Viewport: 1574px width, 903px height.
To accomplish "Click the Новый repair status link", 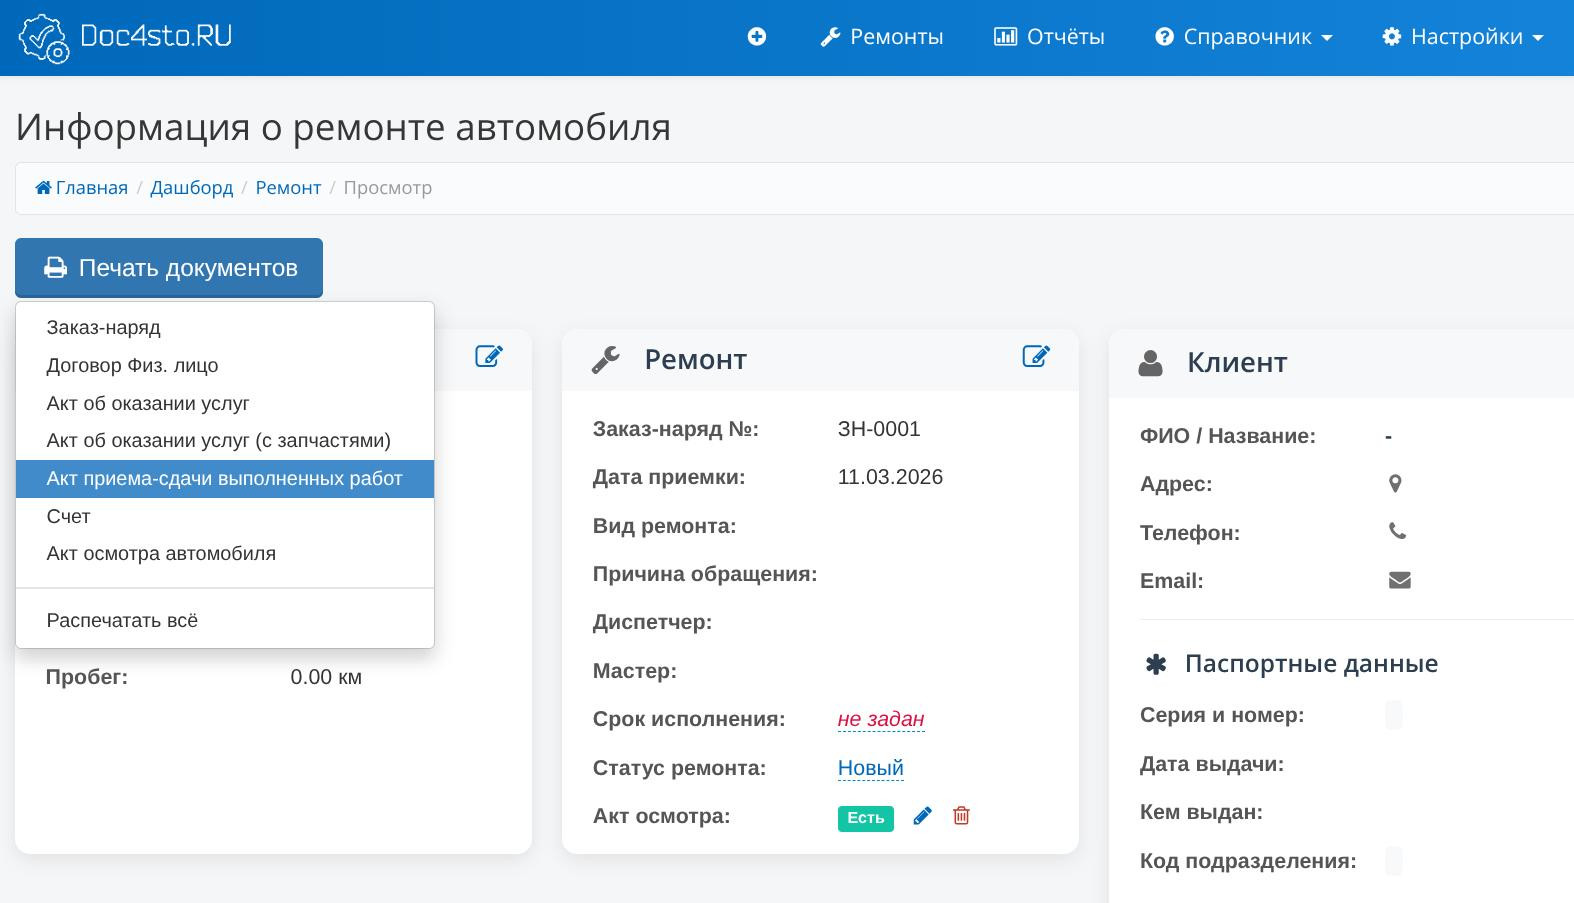I will (x=871, y=768).
